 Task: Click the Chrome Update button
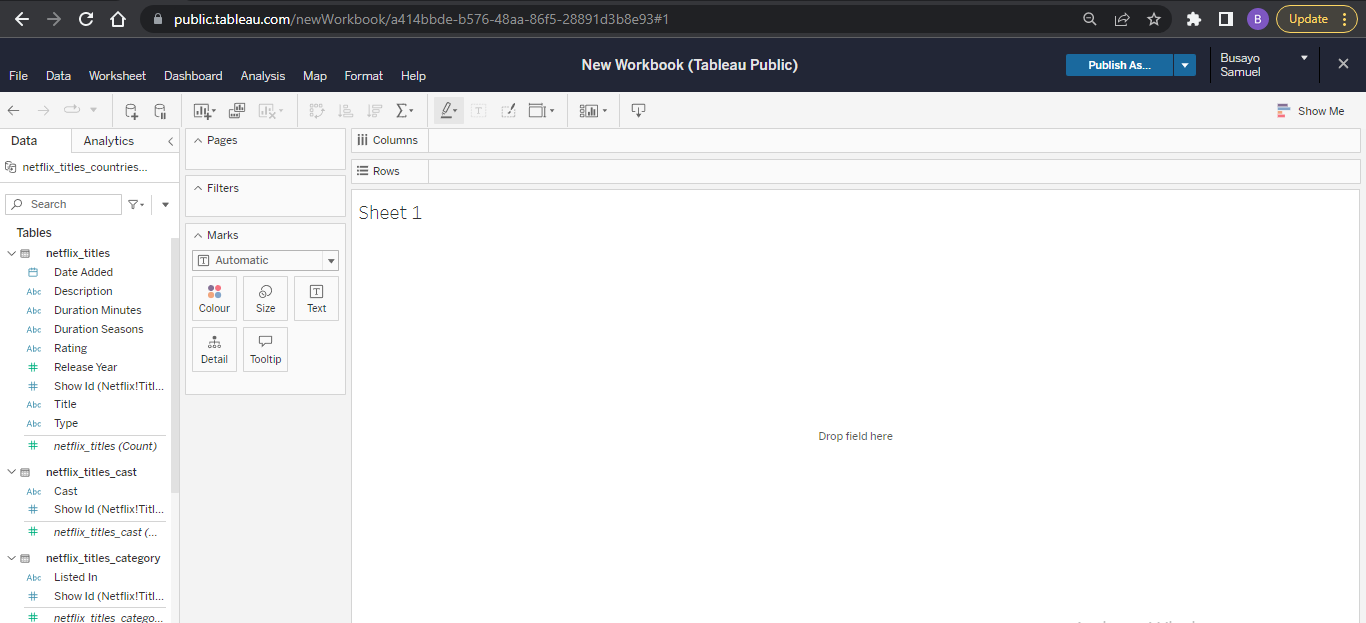[1317, 19]
